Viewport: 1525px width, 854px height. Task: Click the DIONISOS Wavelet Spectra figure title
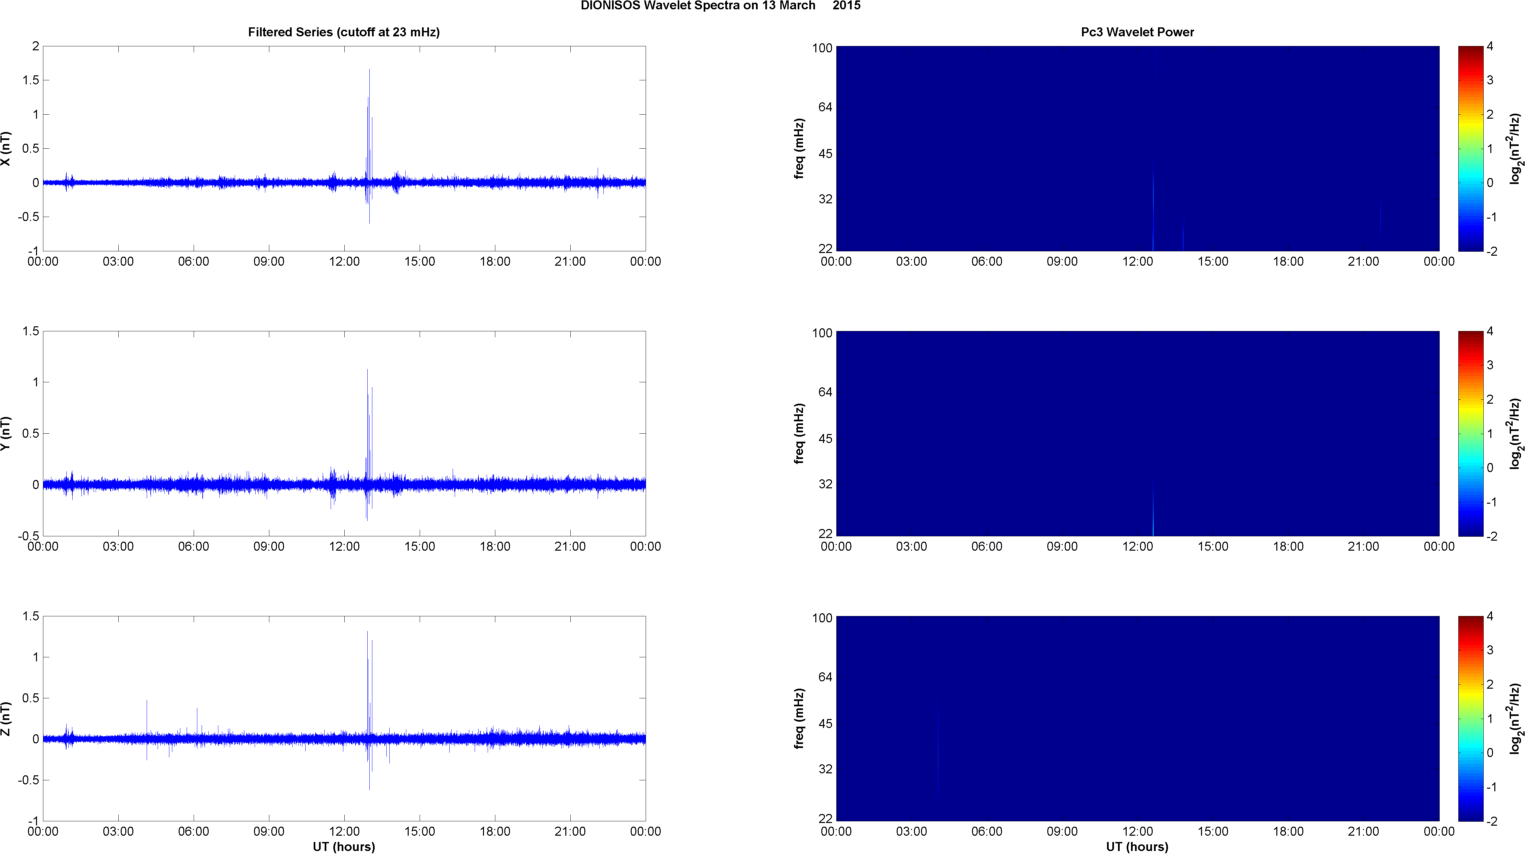(x=720, y=6)
